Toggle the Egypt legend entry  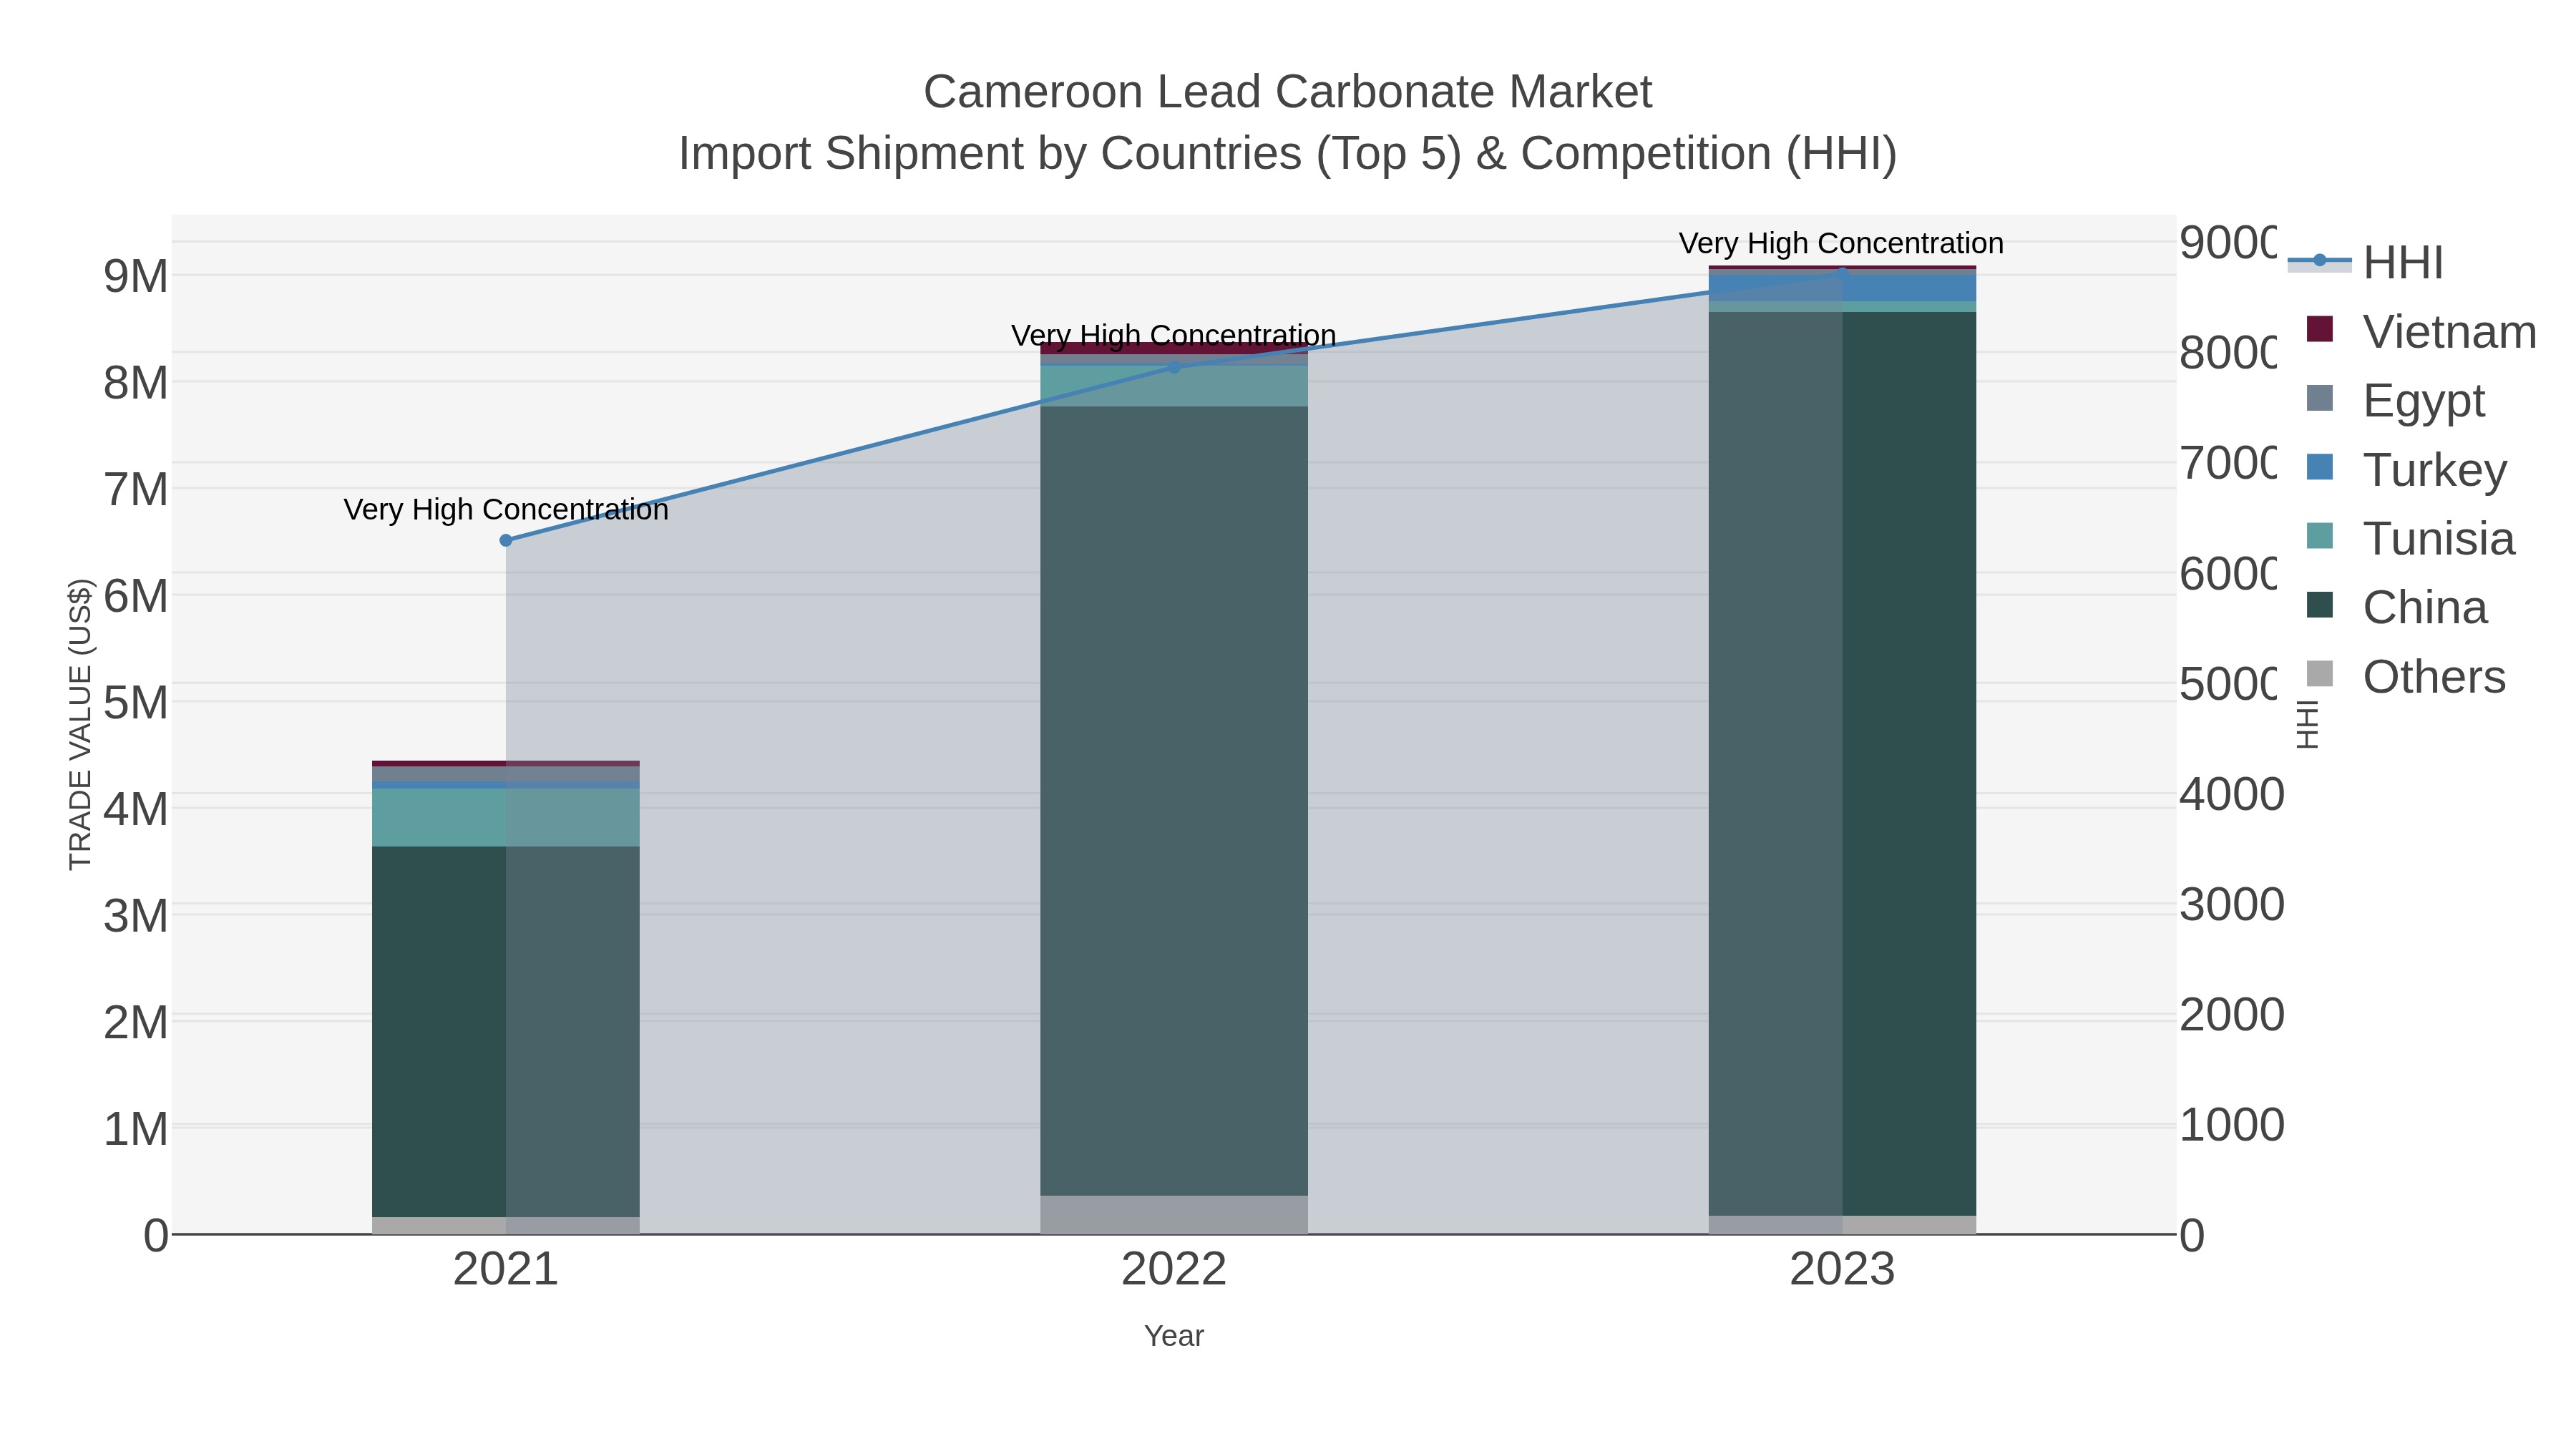click(x=2395, y=400)
